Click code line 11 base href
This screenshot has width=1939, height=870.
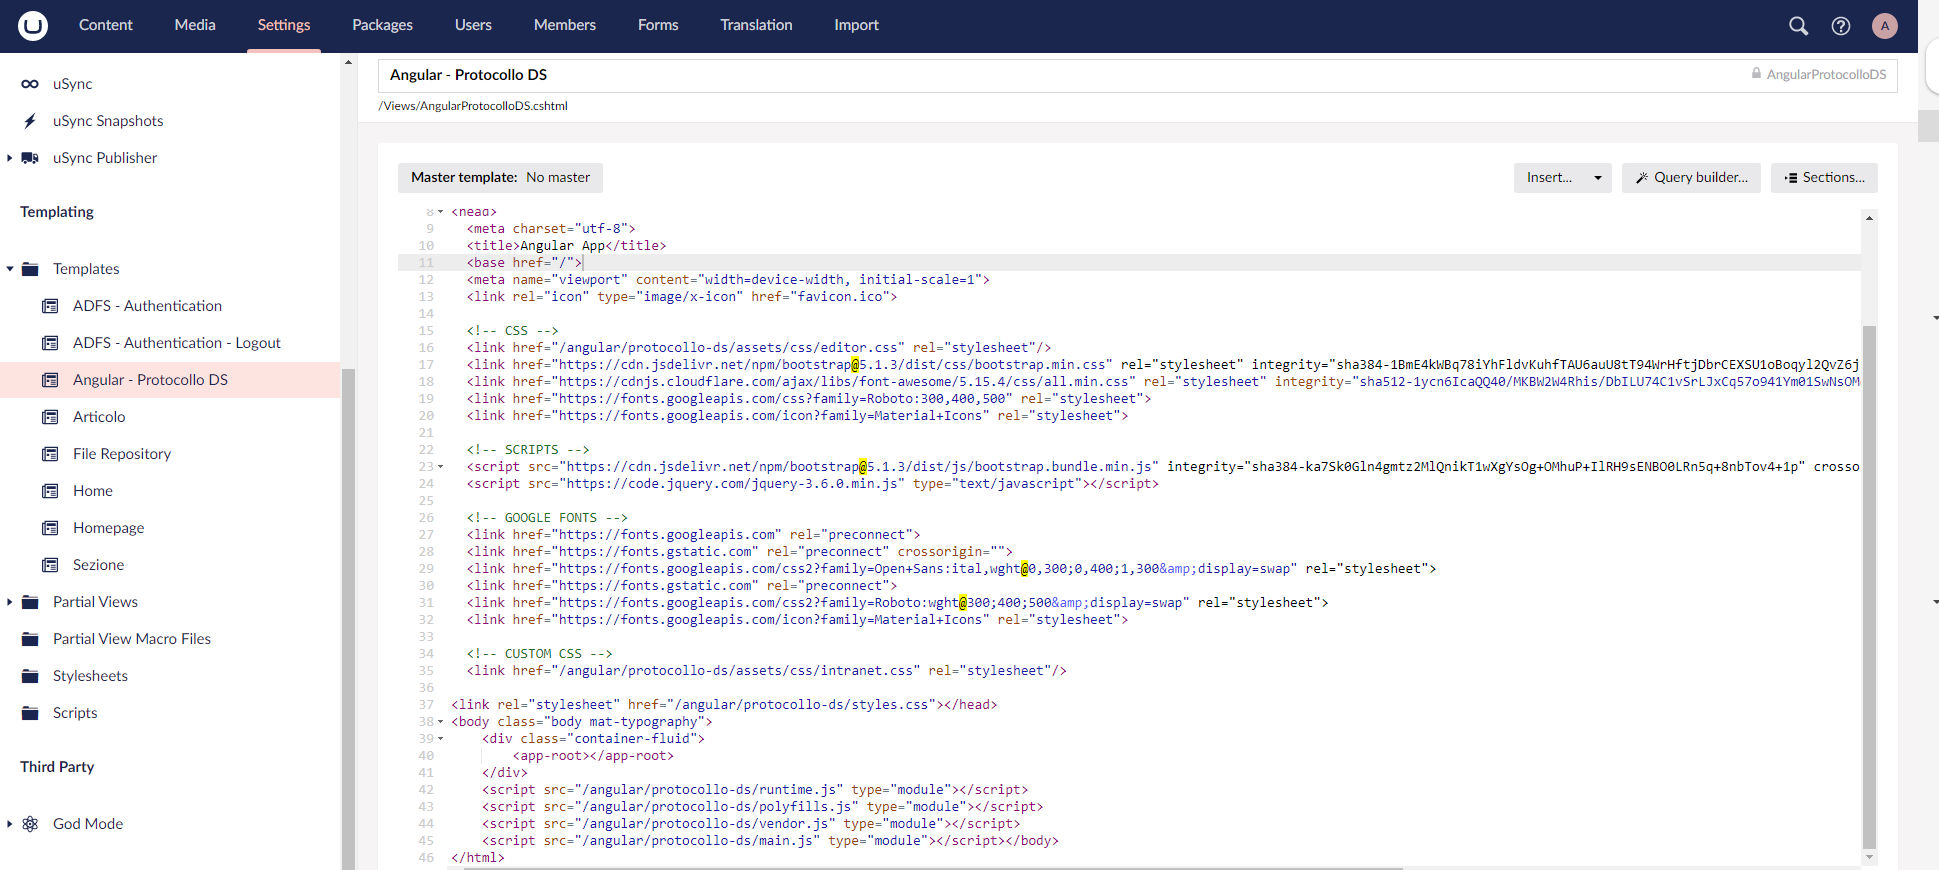pyautogui.click(x=524, y=263)
